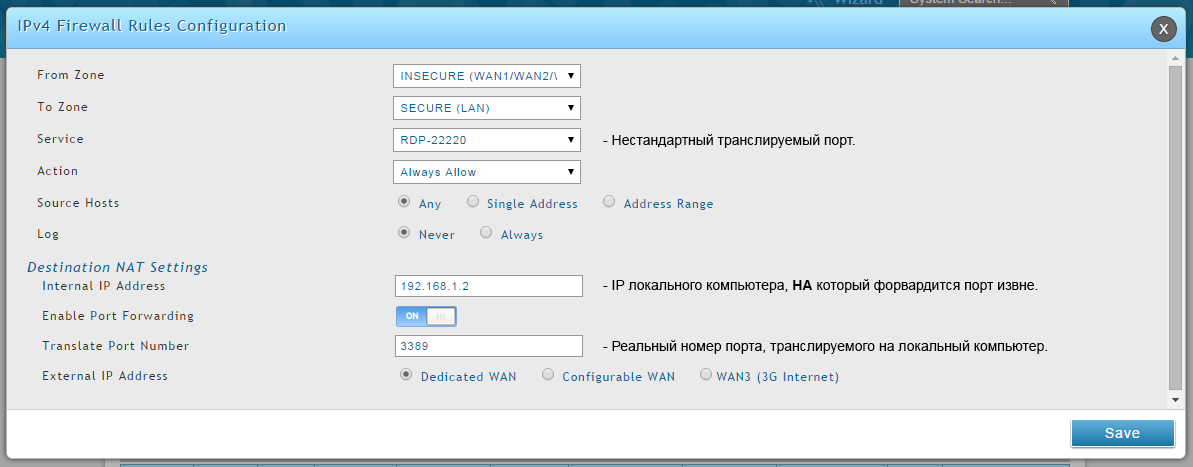Select WAN3 (3G Internet) option
Screen dimensions: 1193x467
click(x=706, y=375)
